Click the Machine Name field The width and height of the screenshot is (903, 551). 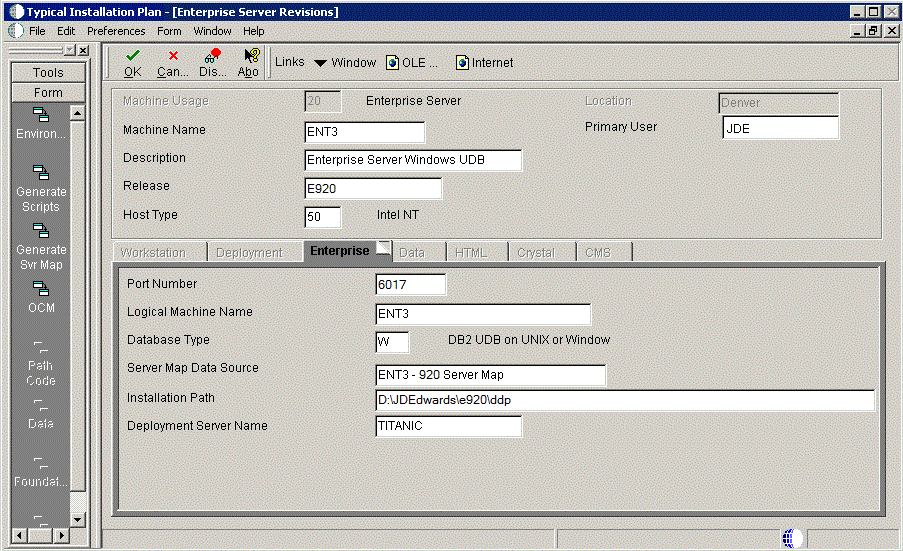pos(365,132)
